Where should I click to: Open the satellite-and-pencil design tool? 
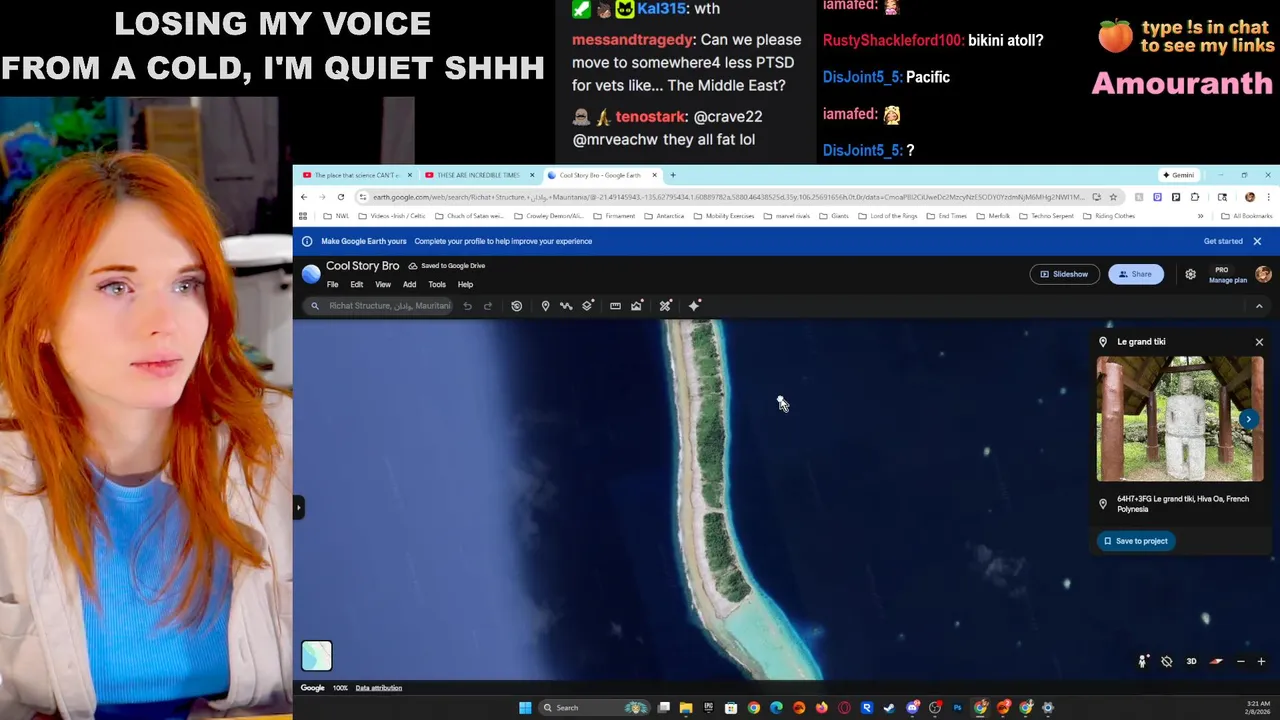coord(665,306)
